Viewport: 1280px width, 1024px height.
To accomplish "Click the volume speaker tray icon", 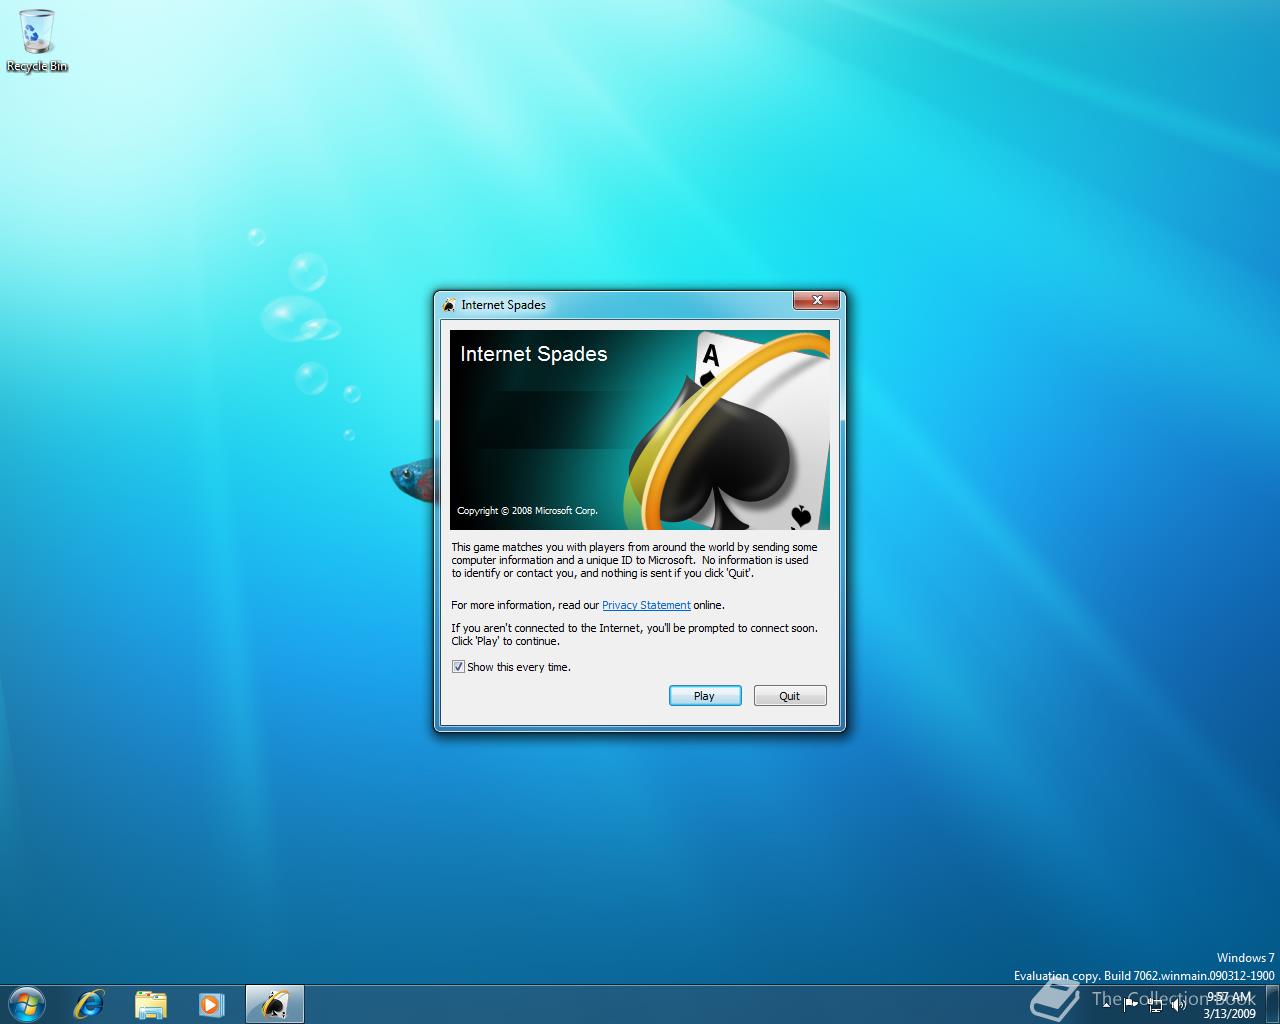I will click(x=1179, y=1005).
